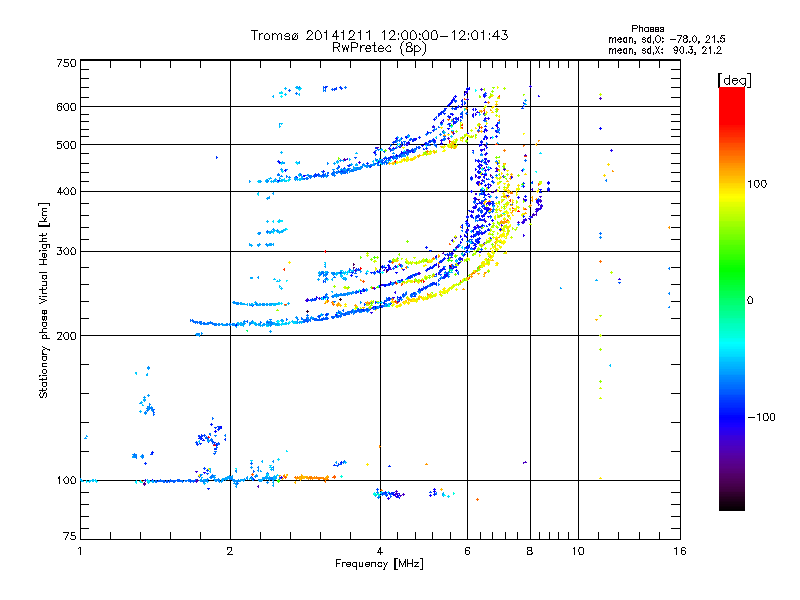Screen dimensions: 800x600
Task: Click the y-axis label '300'
Action: coord(66,252)
